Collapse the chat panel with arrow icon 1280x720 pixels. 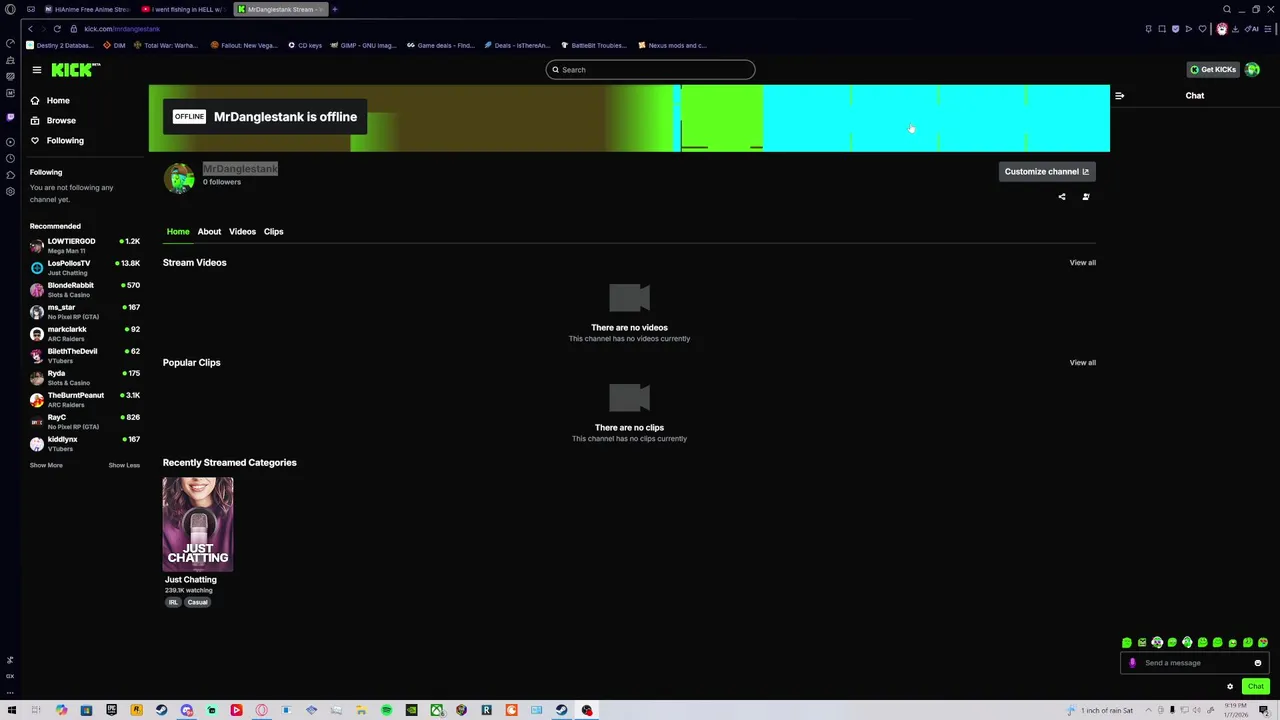1119,96
